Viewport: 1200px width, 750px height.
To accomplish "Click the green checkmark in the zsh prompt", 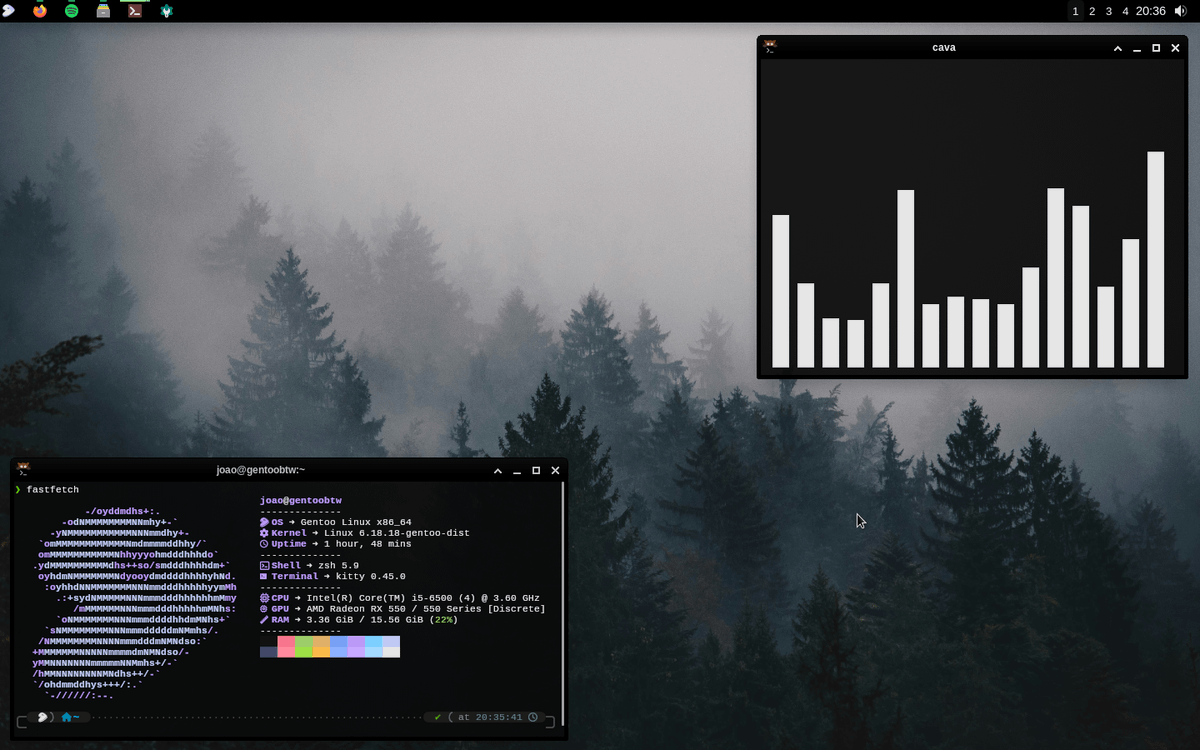I will tap(437, 717).
